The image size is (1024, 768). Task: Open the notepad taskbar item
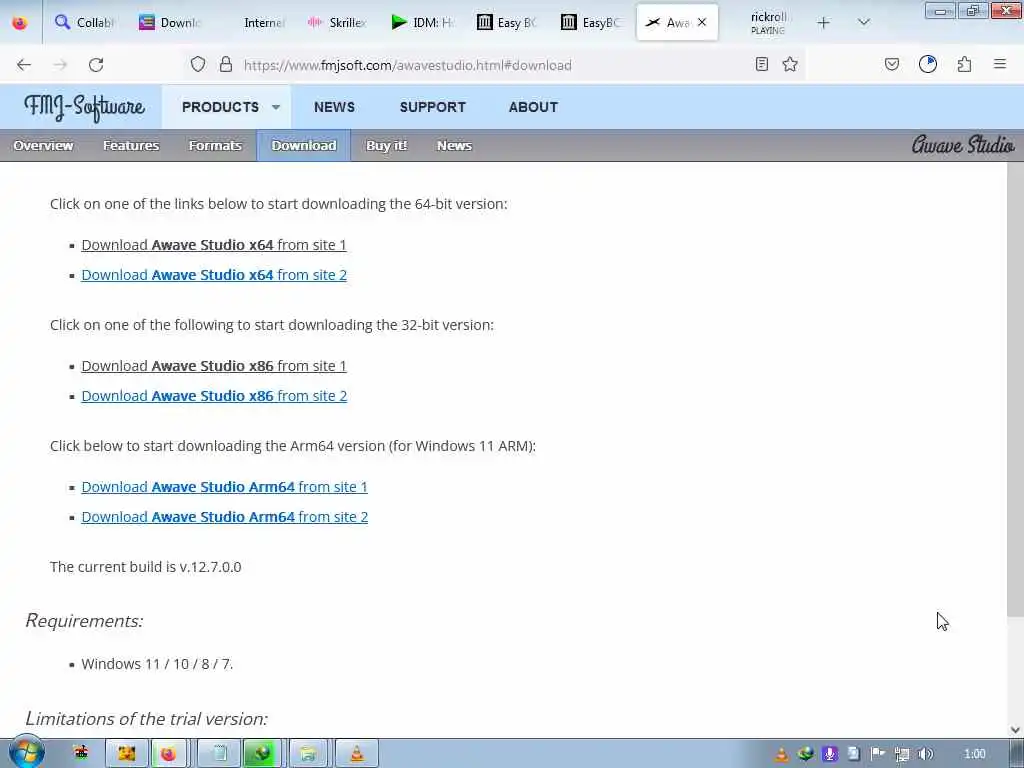(219, 754)
